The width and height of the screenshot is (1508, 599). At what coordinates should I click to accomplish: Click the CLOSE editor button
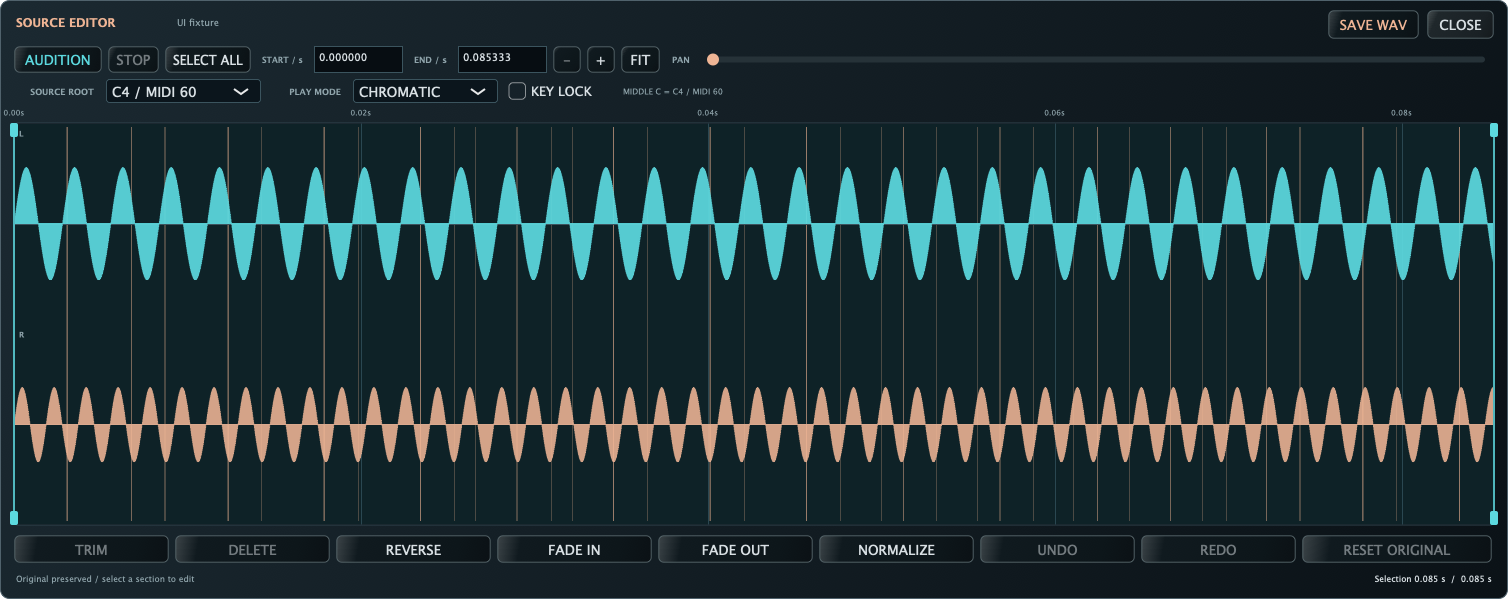(1460, 25)
